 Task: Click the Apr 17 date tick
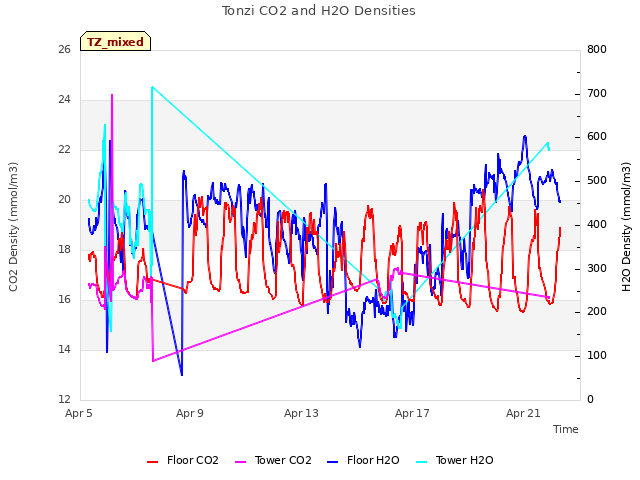(x=412, y=413)
